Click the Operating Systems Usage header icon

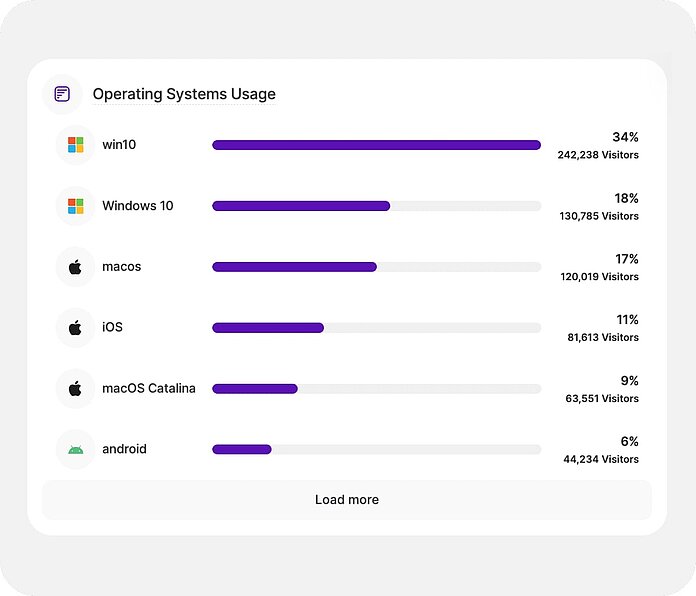[62, 94]
